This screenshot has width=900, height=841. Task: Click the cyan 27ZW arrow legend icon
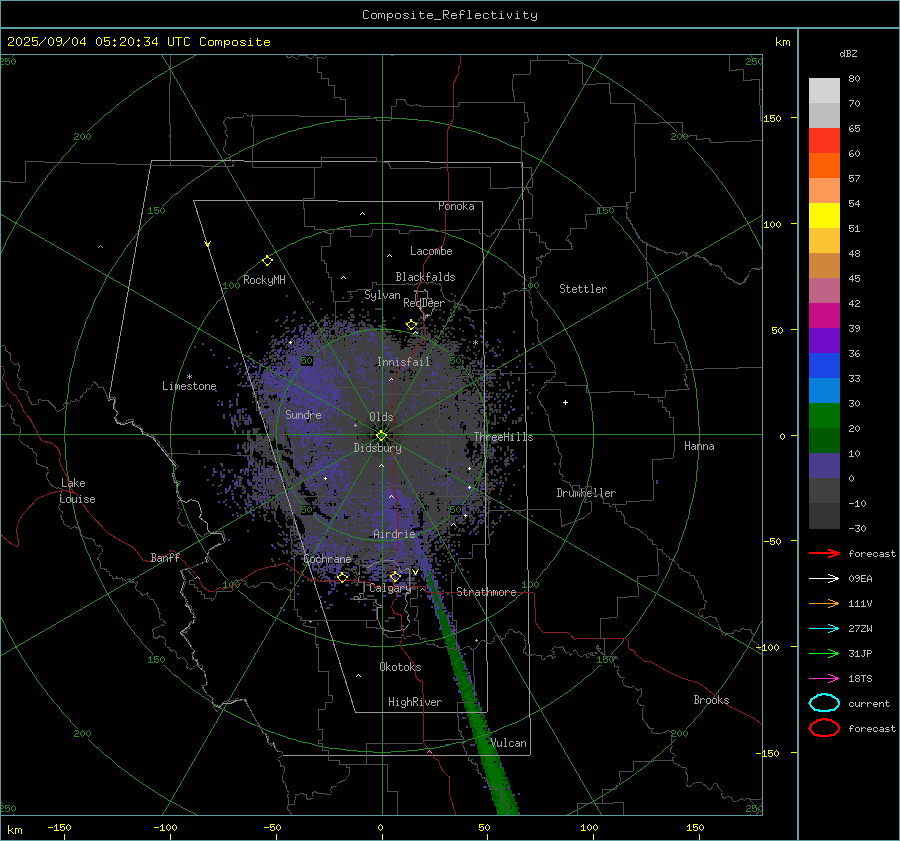(x=824, y=629)
